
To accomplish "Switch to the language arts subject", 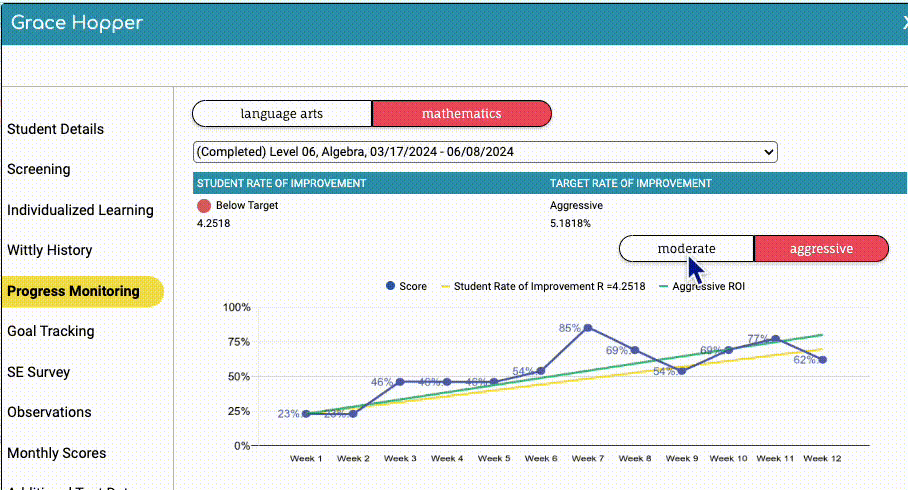I will 282,114.
